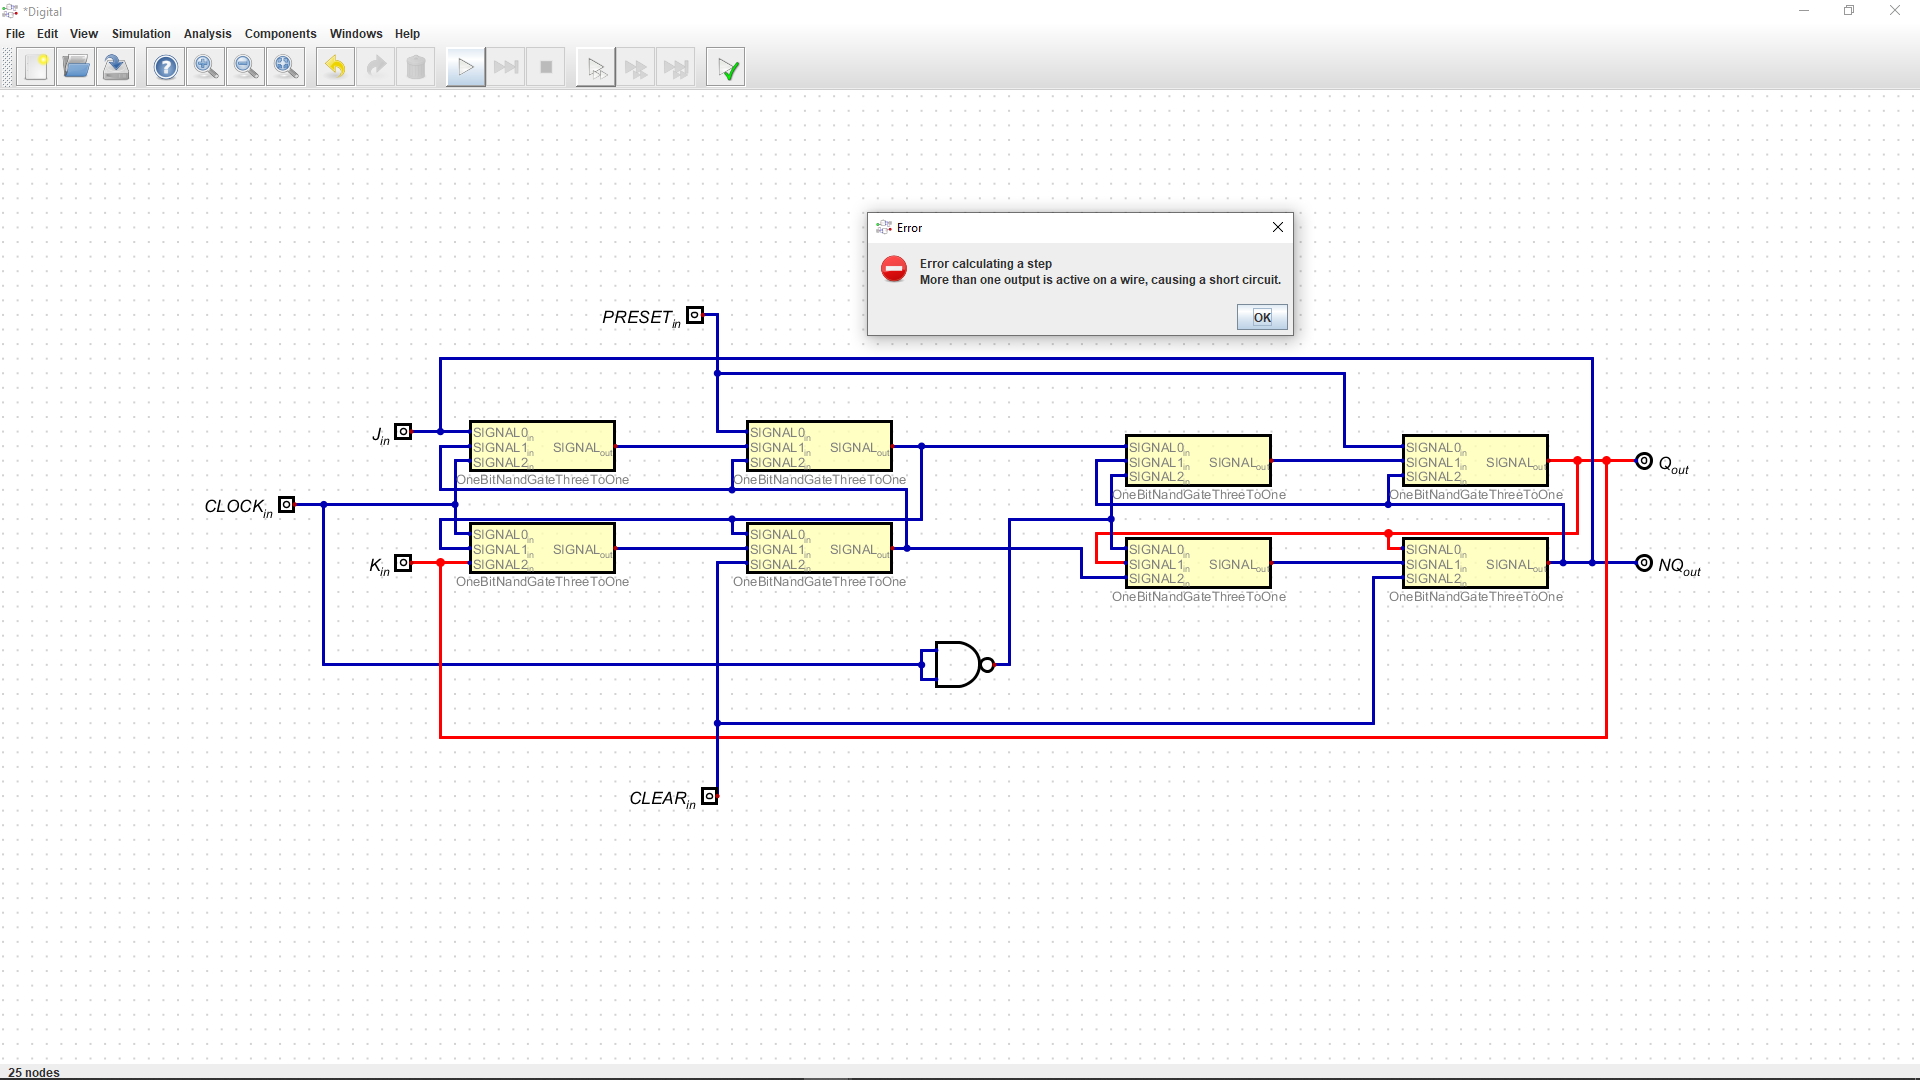Image resolution: width=1920 pixels, height=1080 pixels.
Task: Toggle the K_in input value
Action: point(403,562)
